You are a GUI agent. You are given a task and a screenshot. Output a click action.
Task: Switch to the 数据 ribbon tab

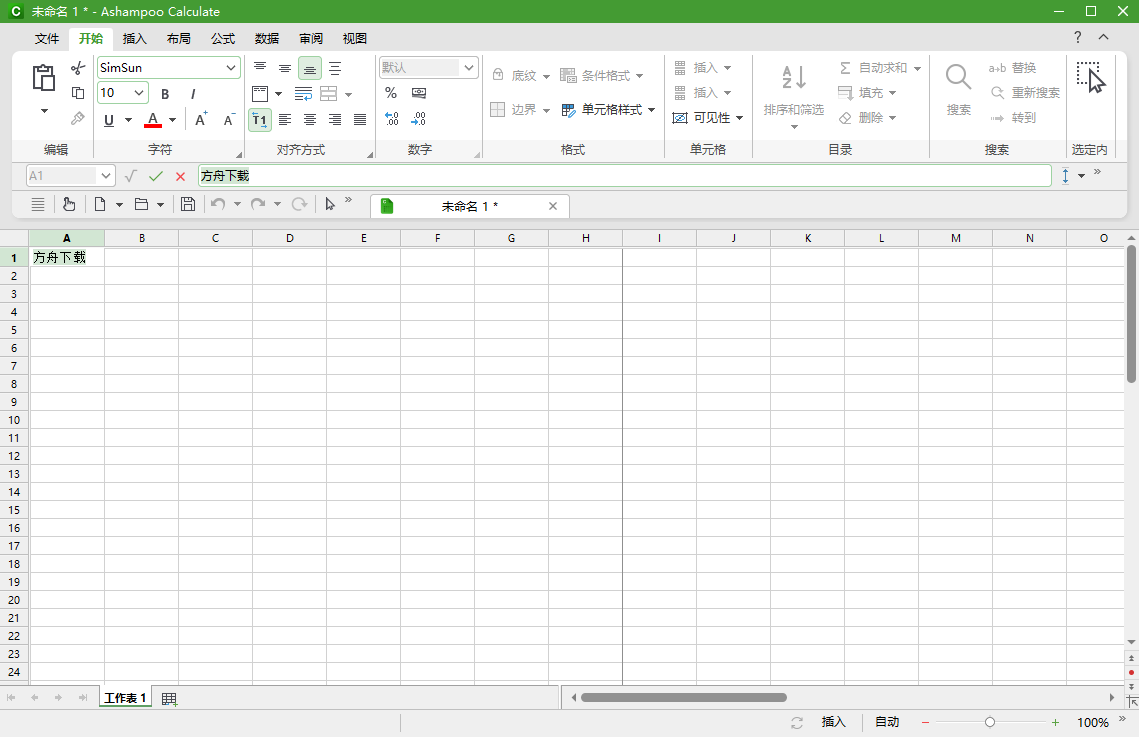click(x=267, y=38)
